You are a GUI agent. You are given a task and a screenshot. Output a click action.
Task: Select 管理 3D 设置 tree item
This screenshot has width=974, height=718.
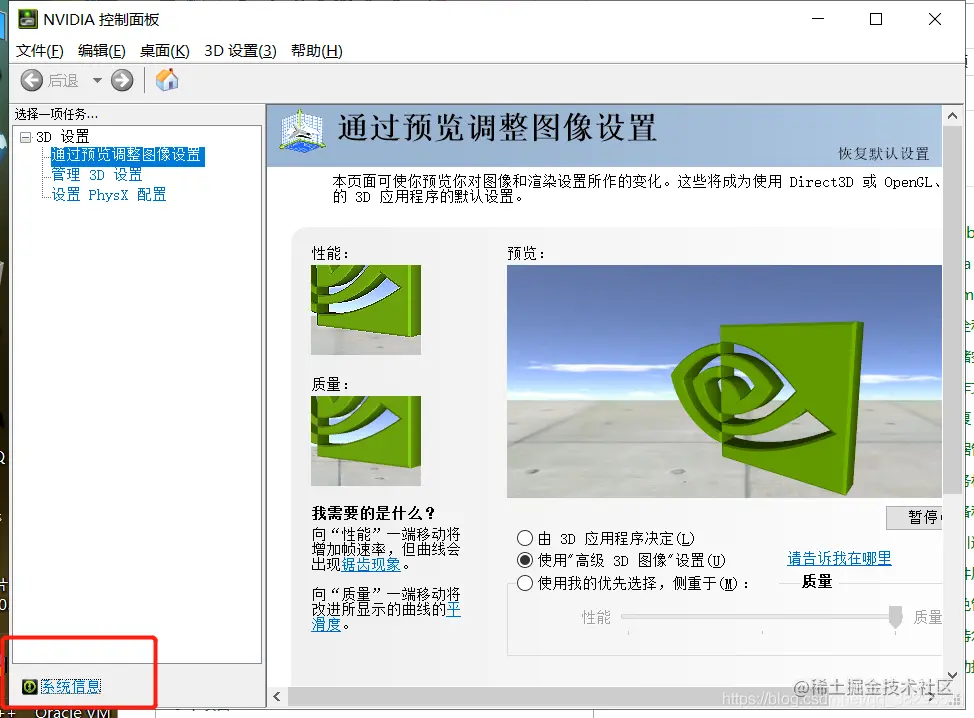pyautogui.click(x=97, y=175)
